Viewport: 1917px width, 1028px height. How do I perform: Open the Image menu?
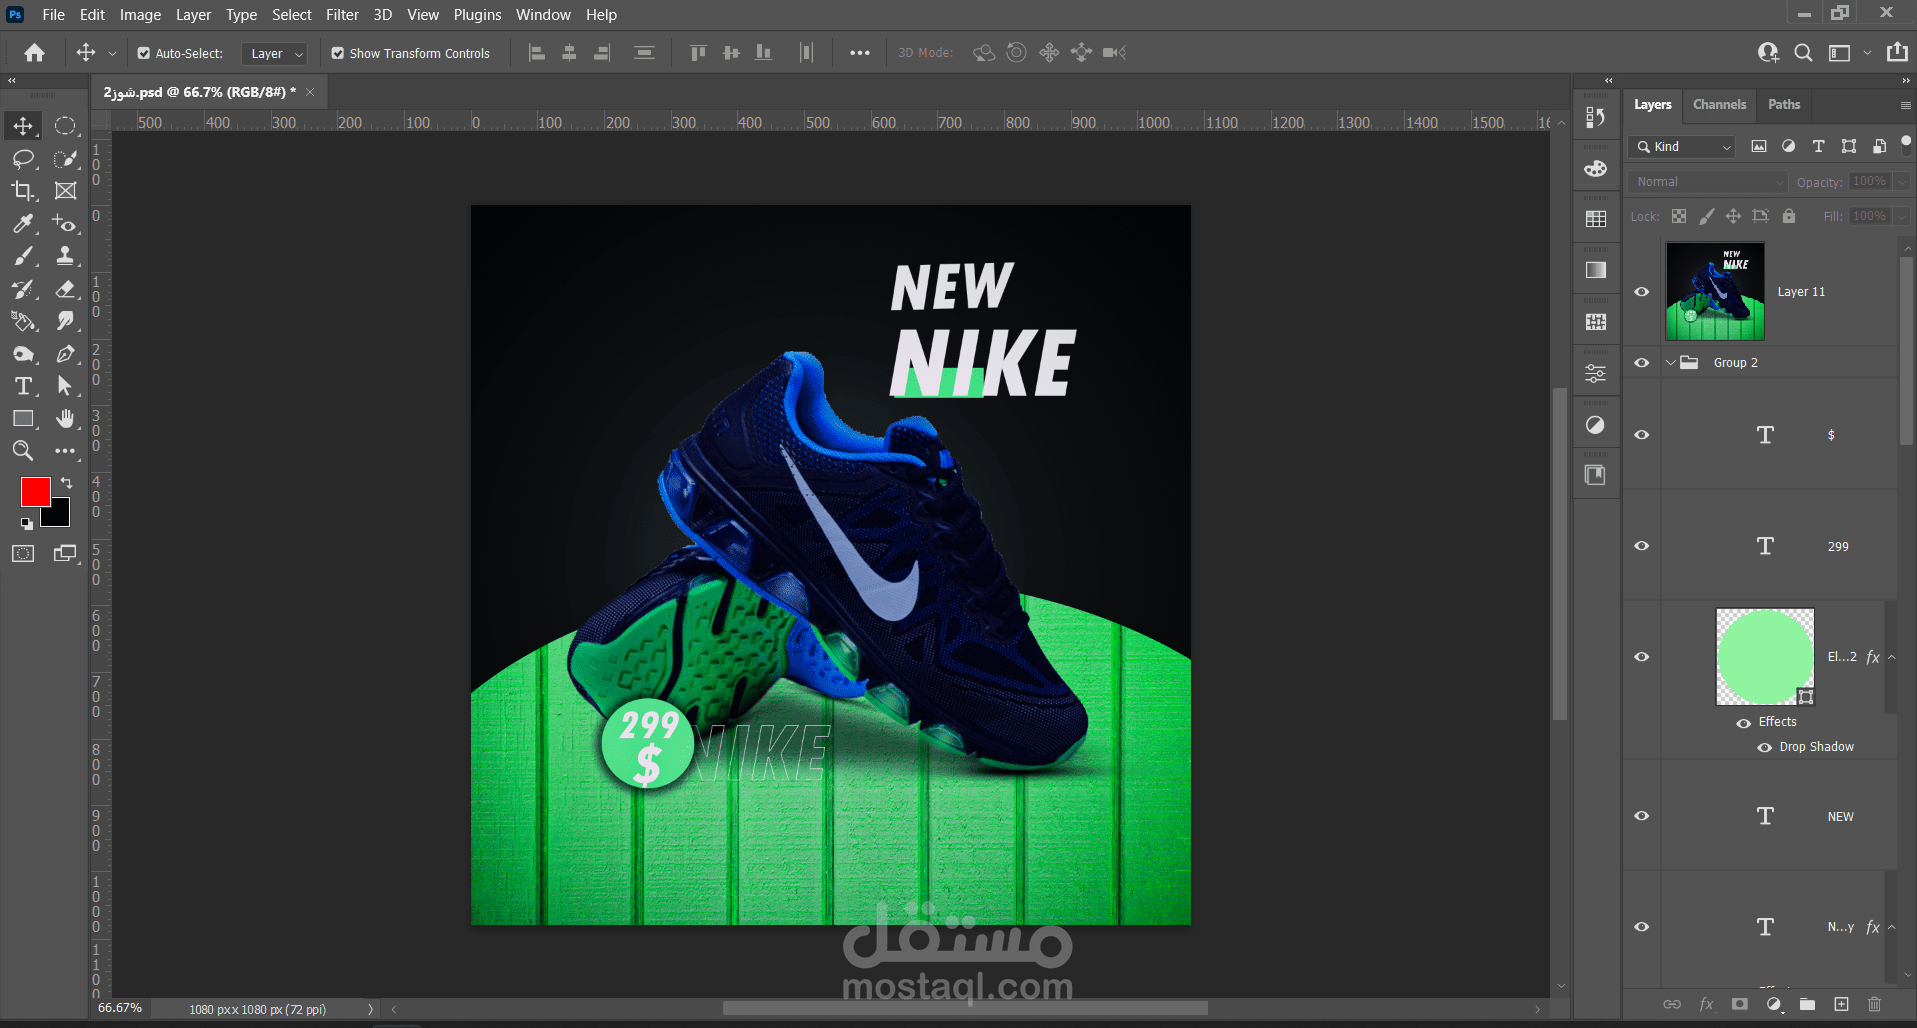coord(140,15)
